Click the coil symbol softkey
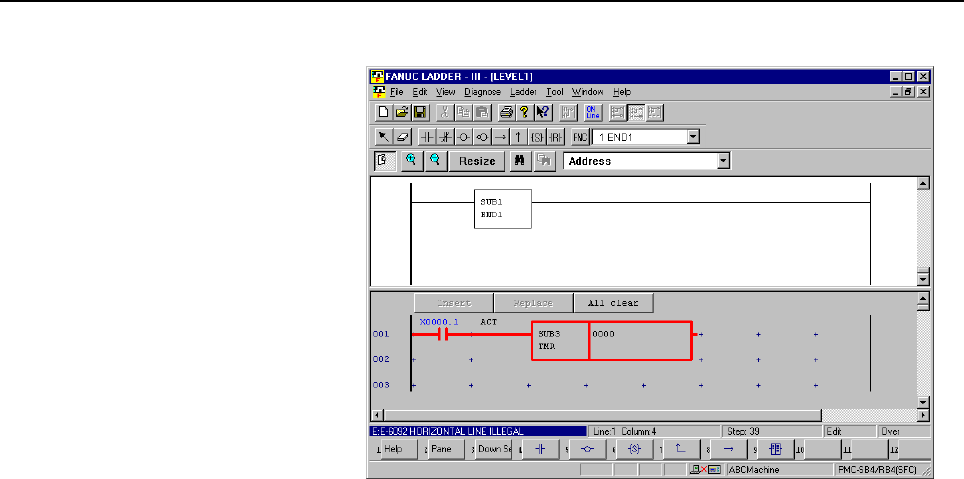This screenshot has width=964, height=479. 588,449
